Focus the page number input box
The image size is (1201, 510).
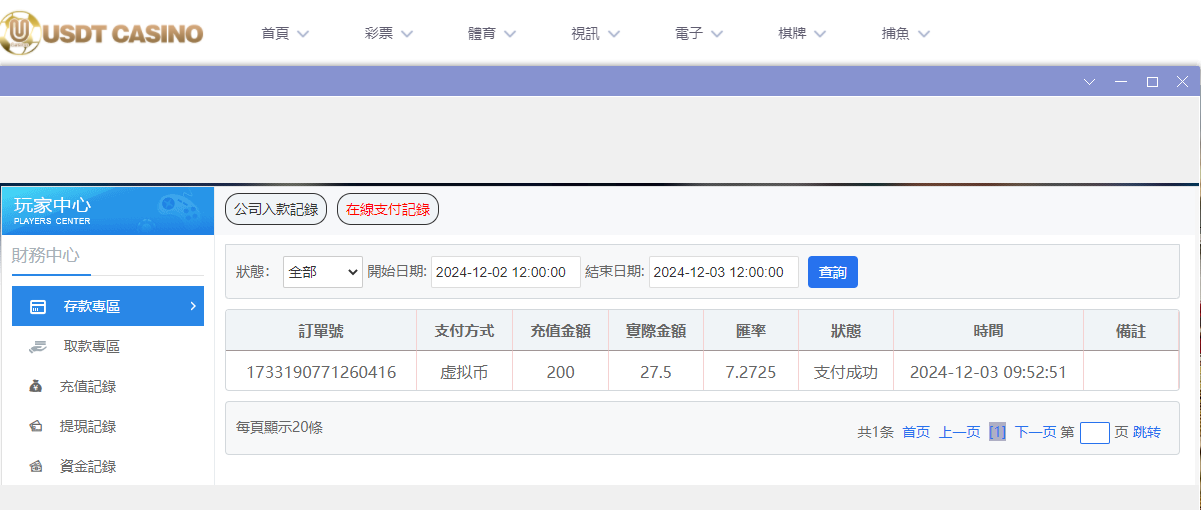point(1095,432)
